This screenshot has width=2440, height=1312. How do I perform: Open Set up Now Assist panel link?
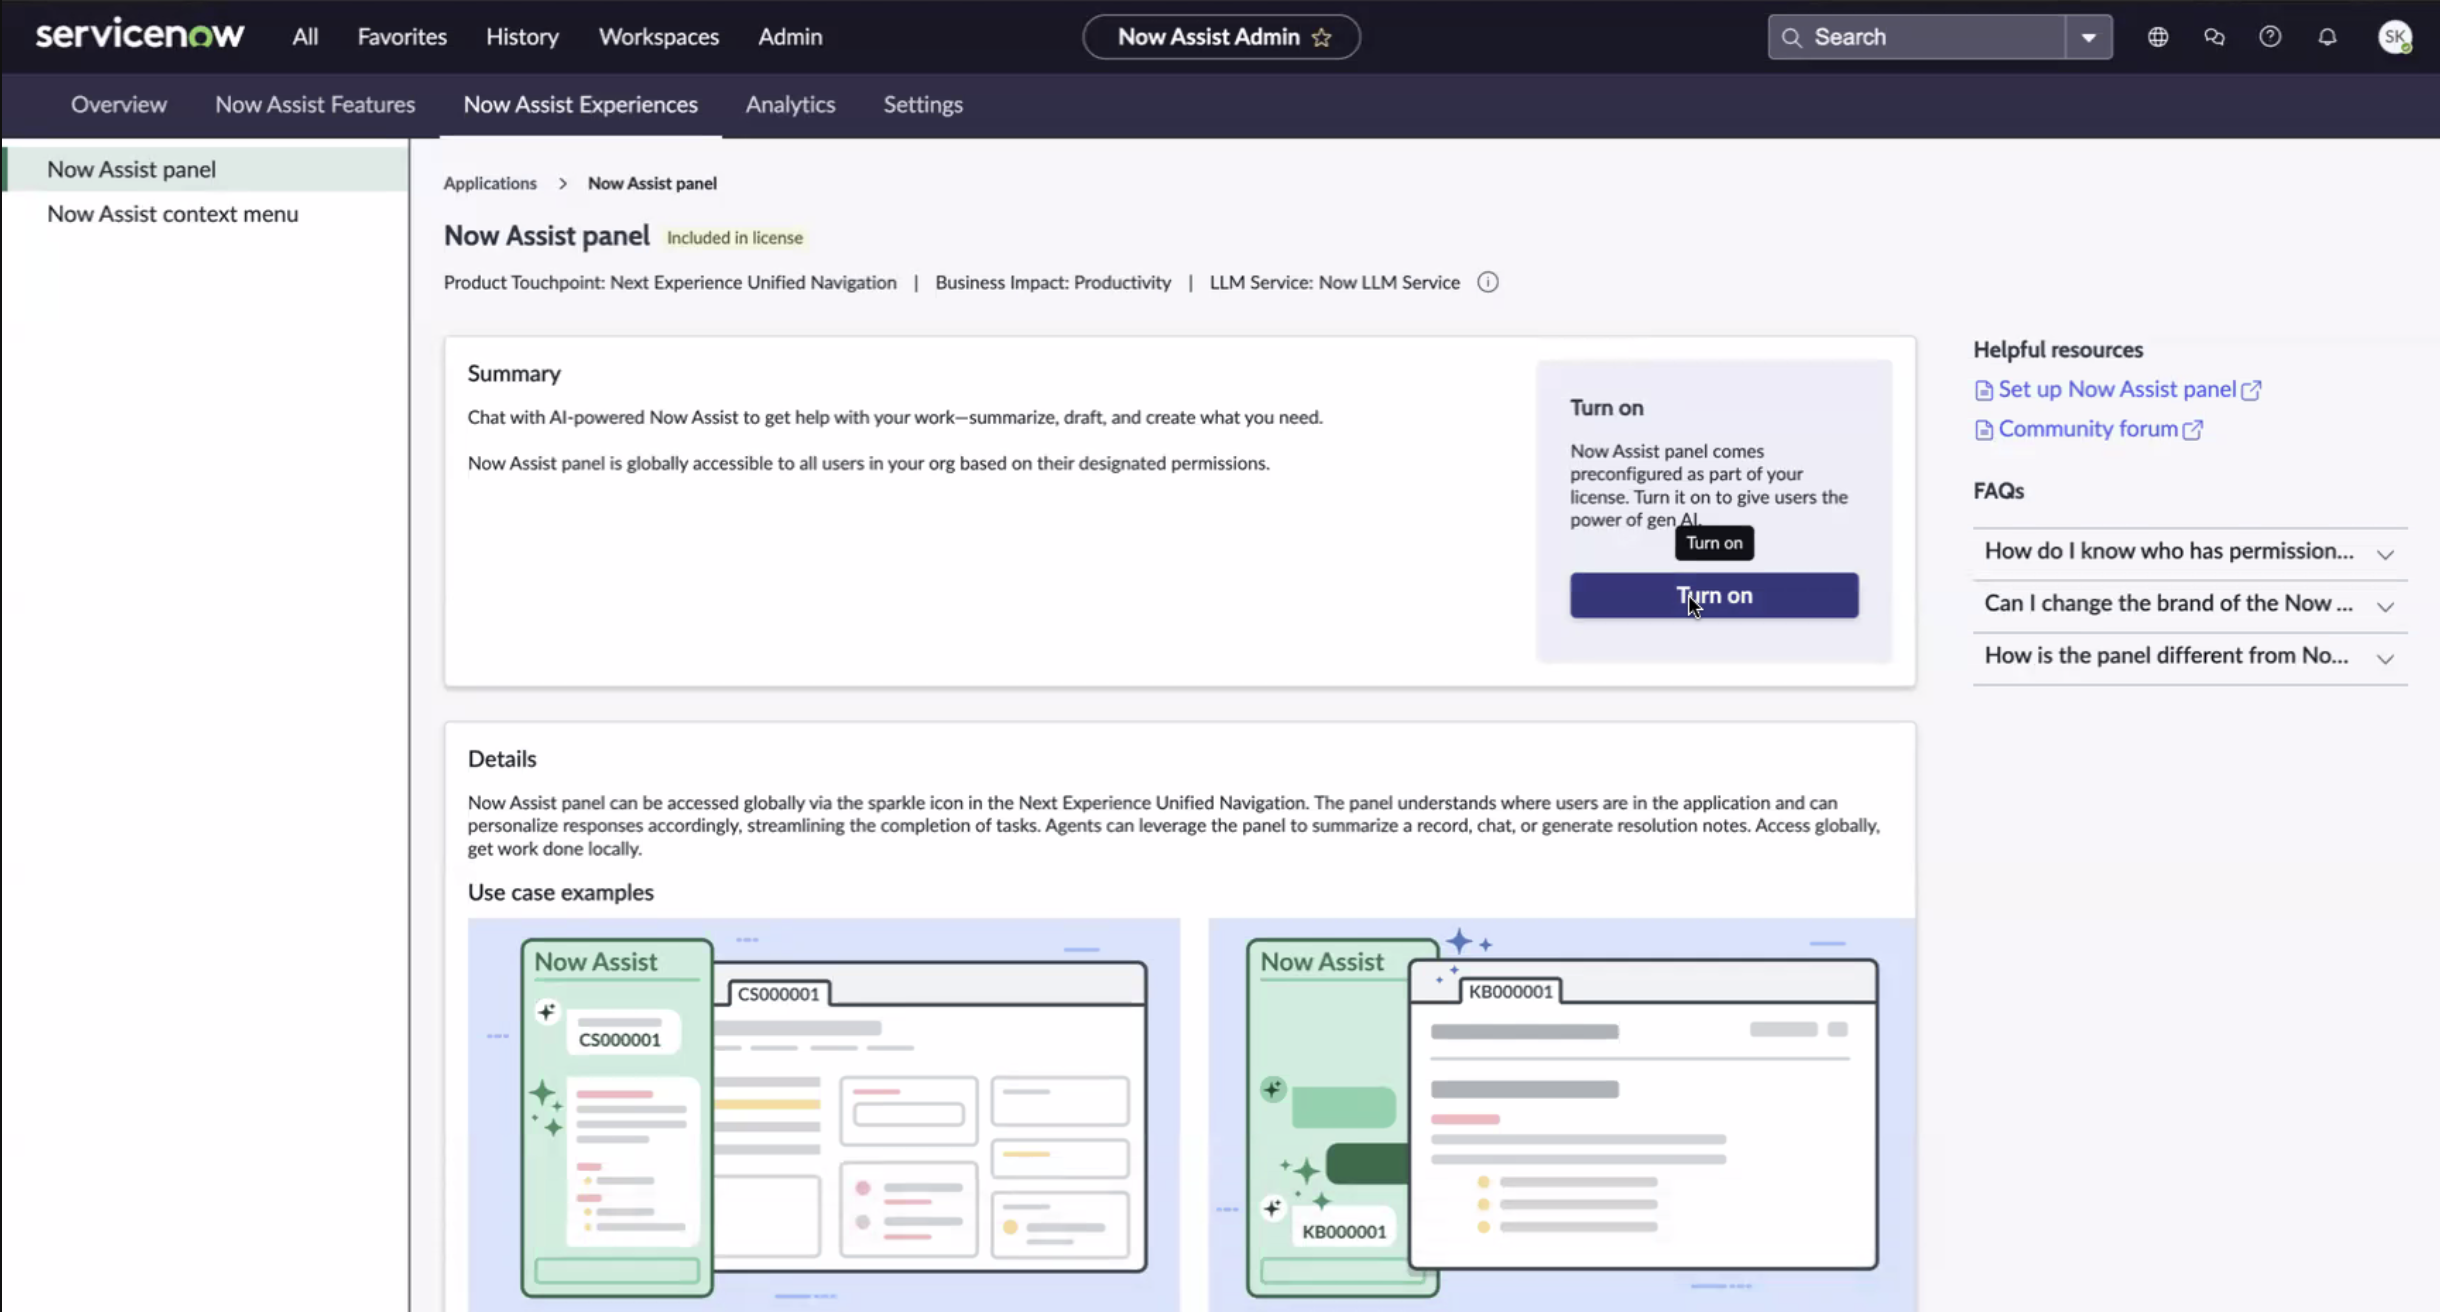[x=2117, y=390]
